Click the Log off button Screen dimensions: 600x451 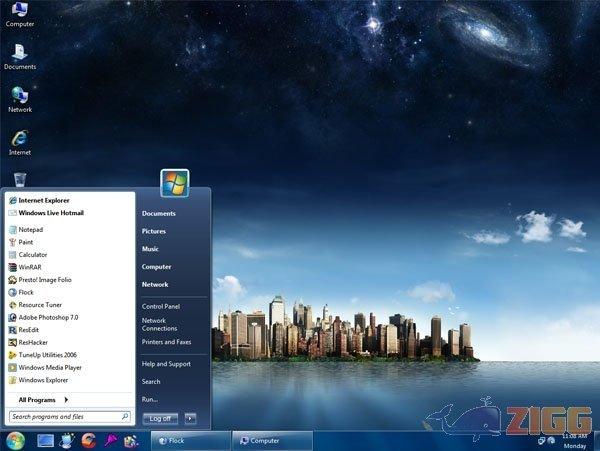tap(160, 418)
